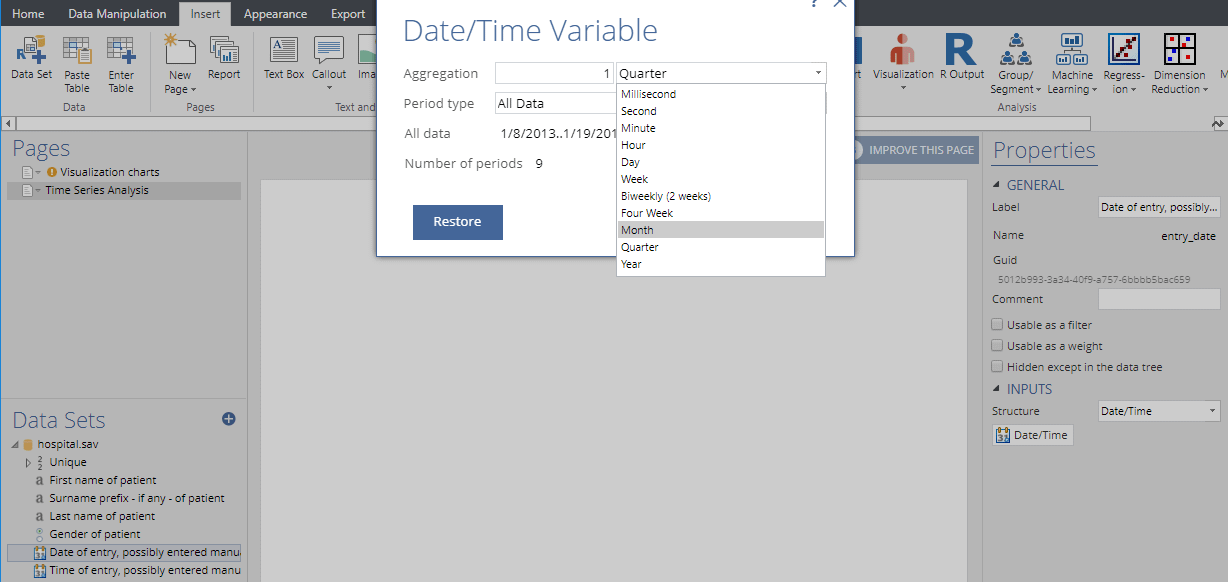The height and width of the screenshot is (582, 1228).
Task: Click the Restore button
Action: coord(457,222)
